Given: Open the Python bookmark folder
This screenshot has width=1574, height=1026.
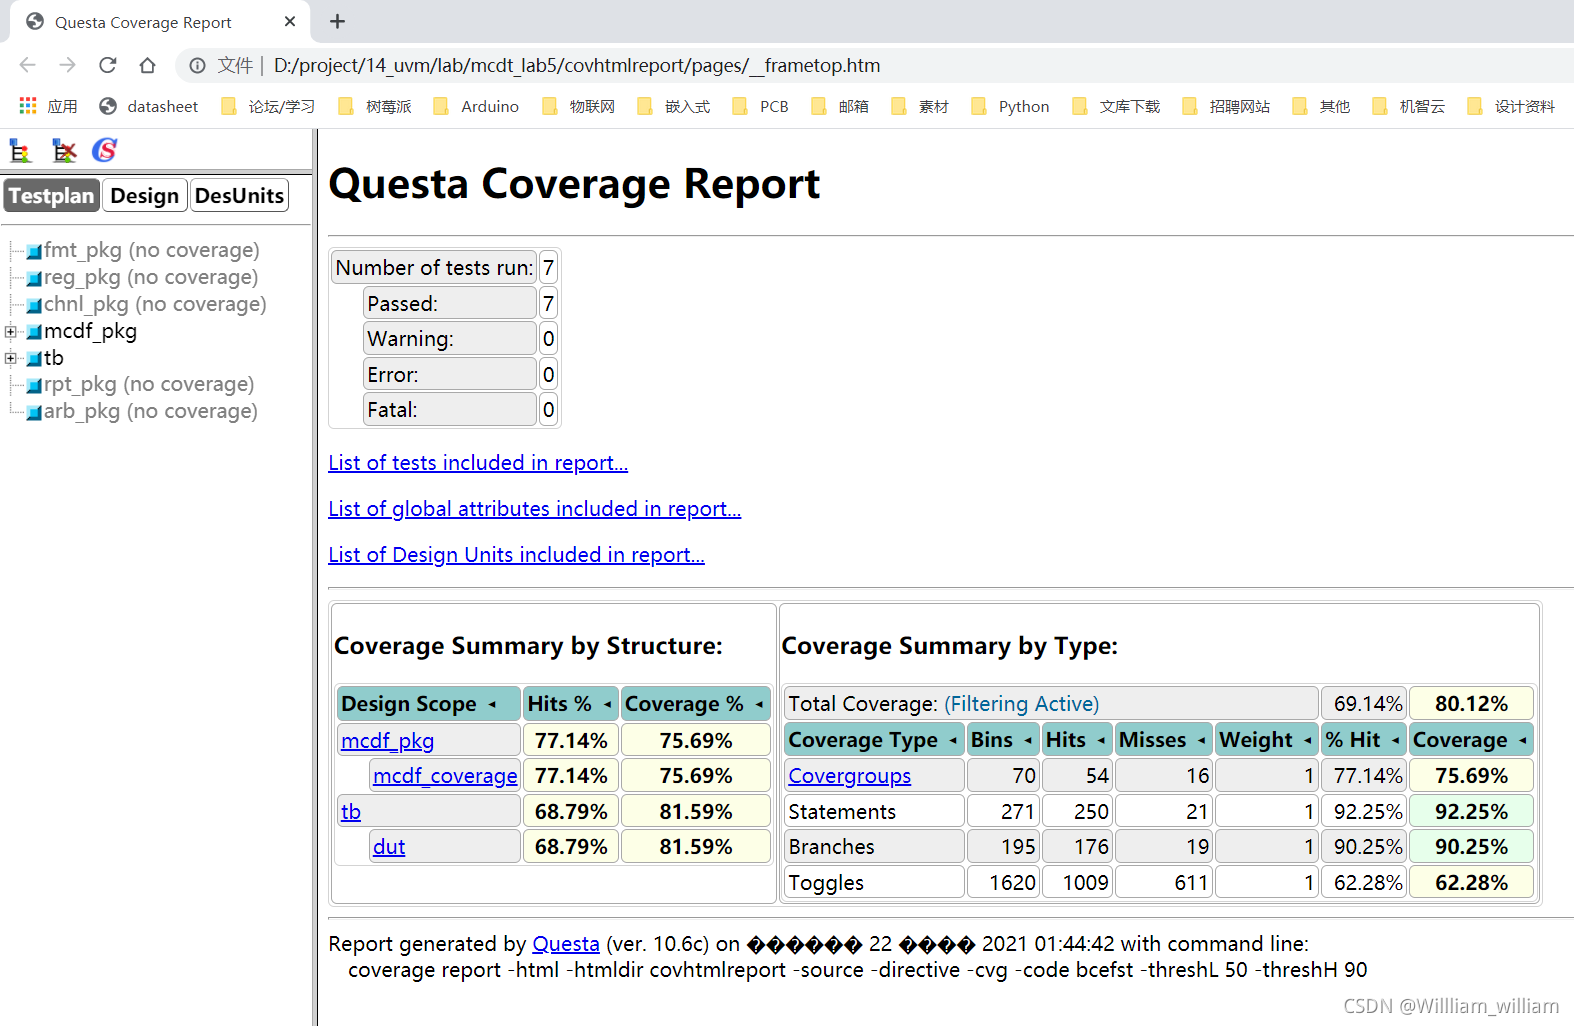Looking at the screenshot, I should (x=1010, y=106).
